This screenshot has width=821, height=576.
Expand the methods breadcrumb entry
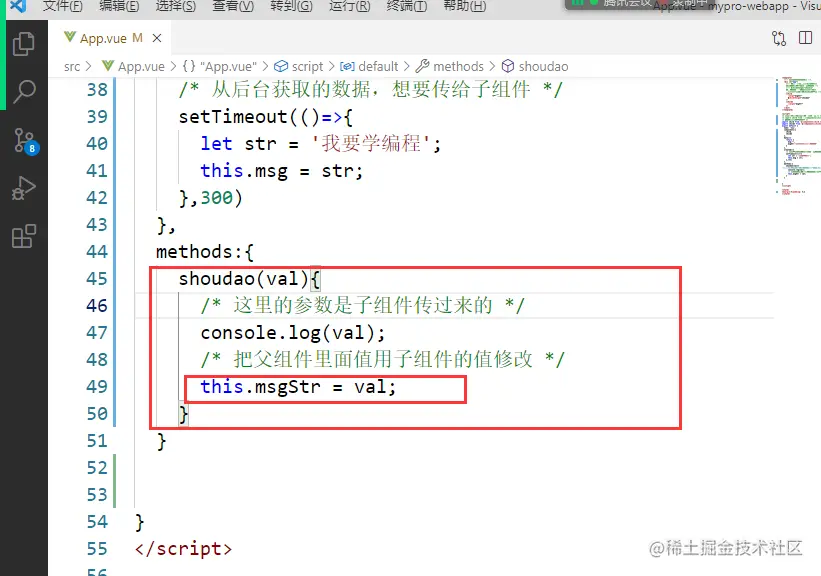[456, 66]
